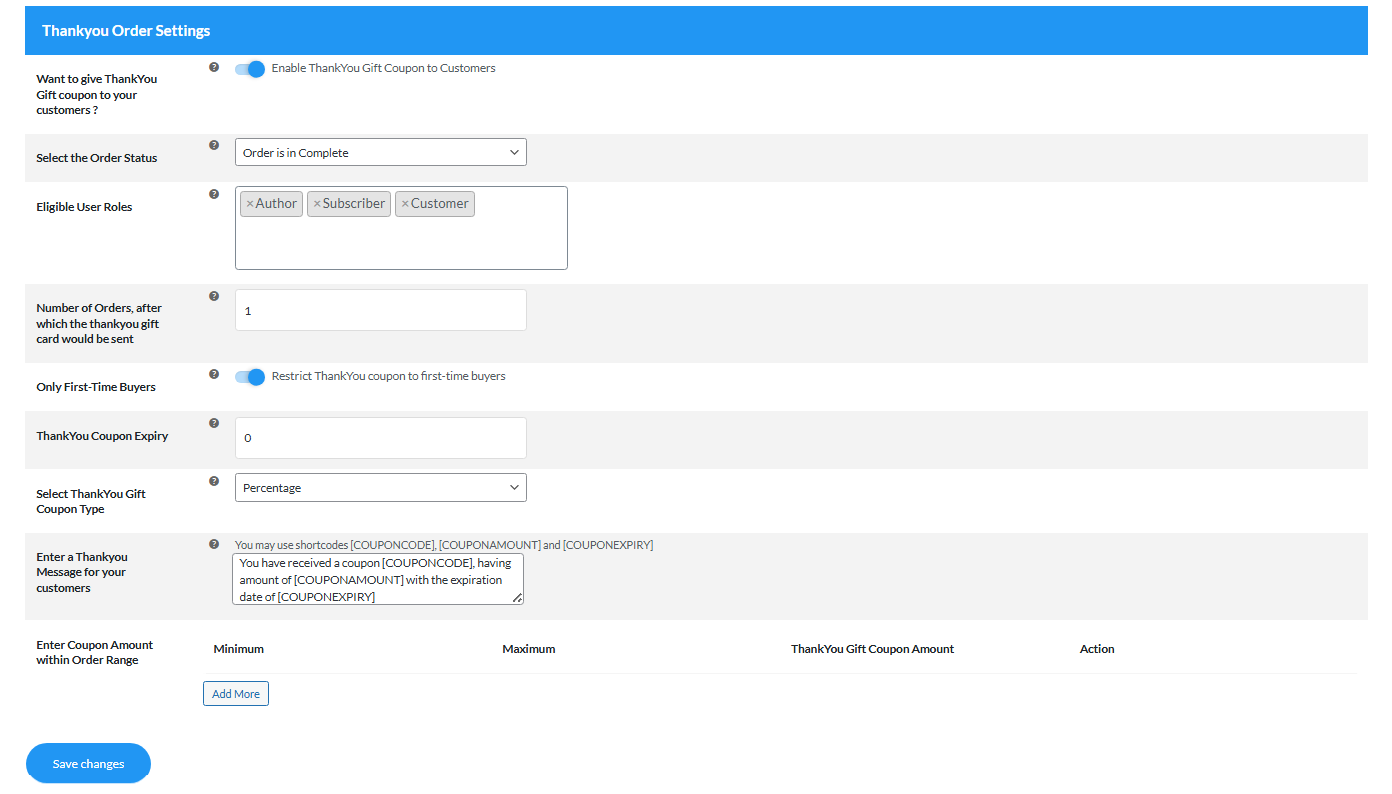Image resolution: width=1392 pixels, height=794 pixels.
Task: Remove the Author role tag
Action: tap(250, 204)
